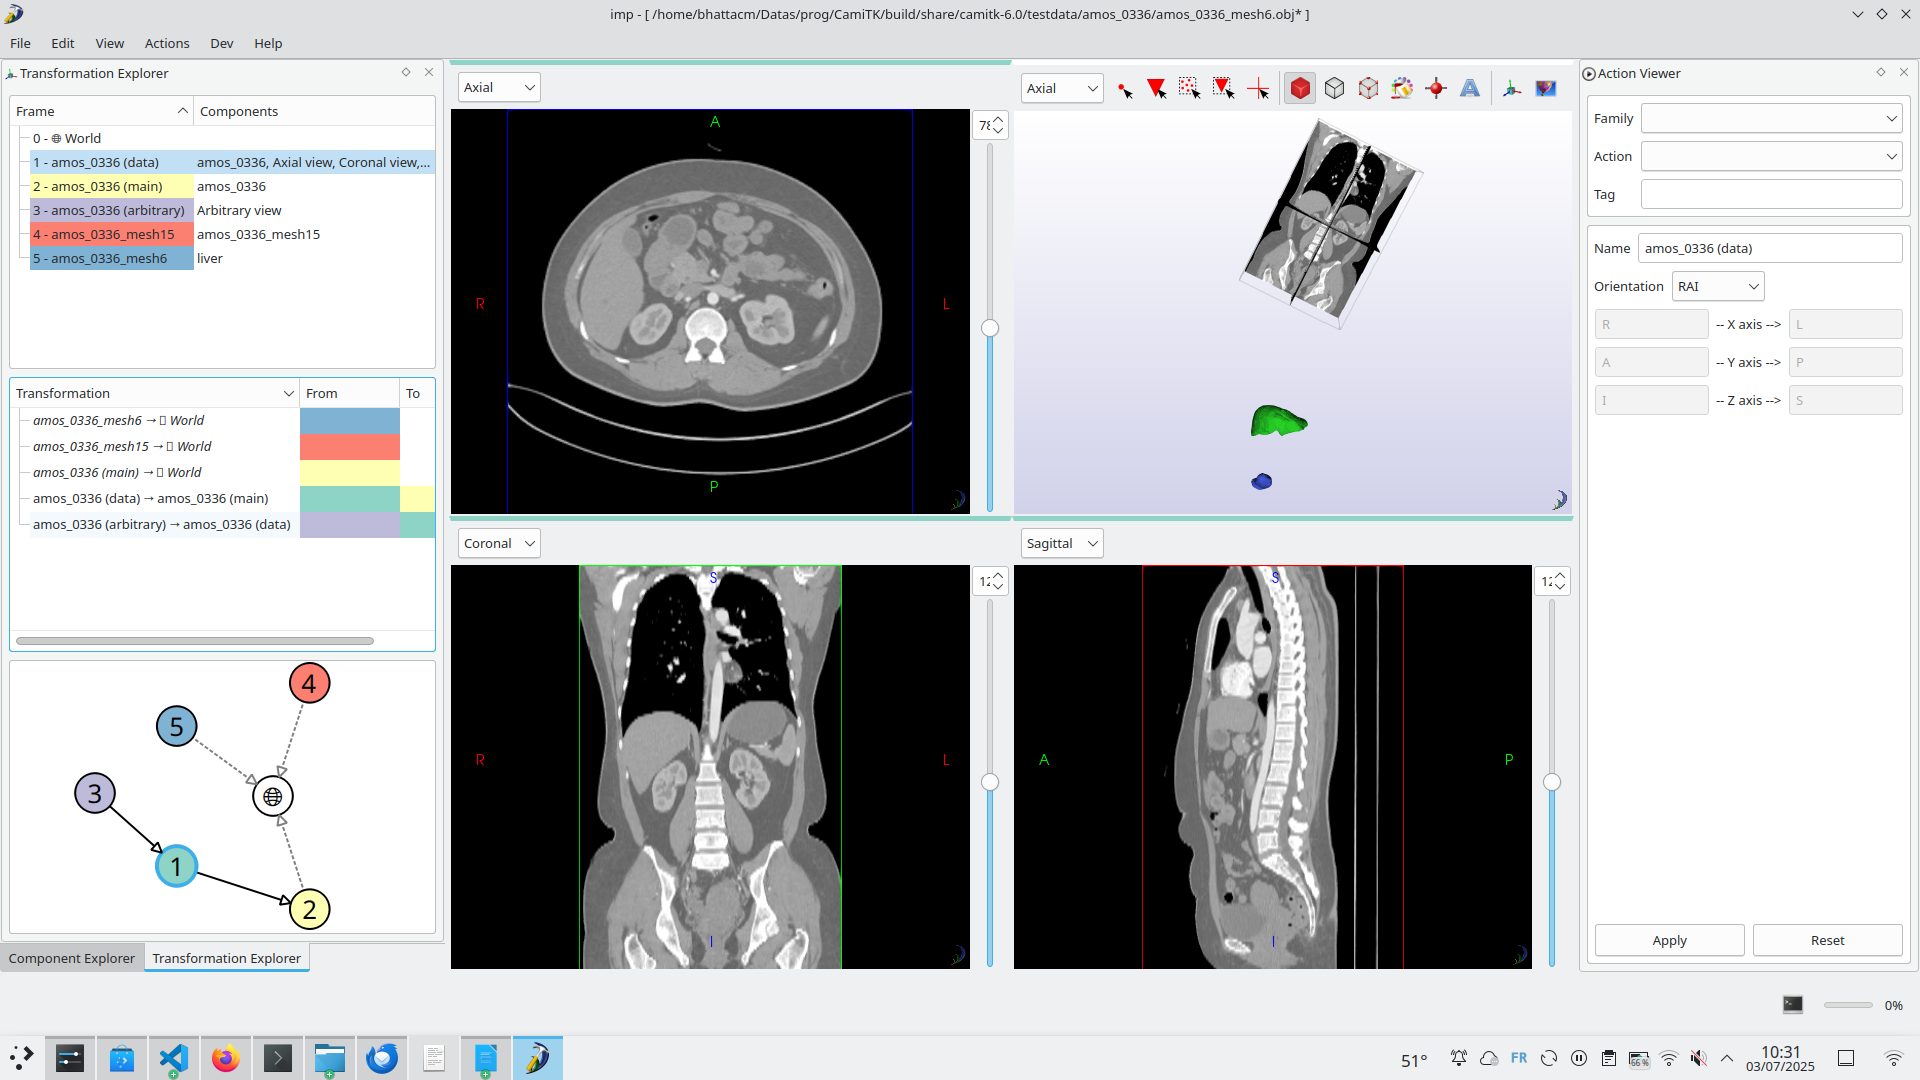Toggle points rendering cube
Viewport: 1920px width, 1080px height.
click(x=1368, y=89)
